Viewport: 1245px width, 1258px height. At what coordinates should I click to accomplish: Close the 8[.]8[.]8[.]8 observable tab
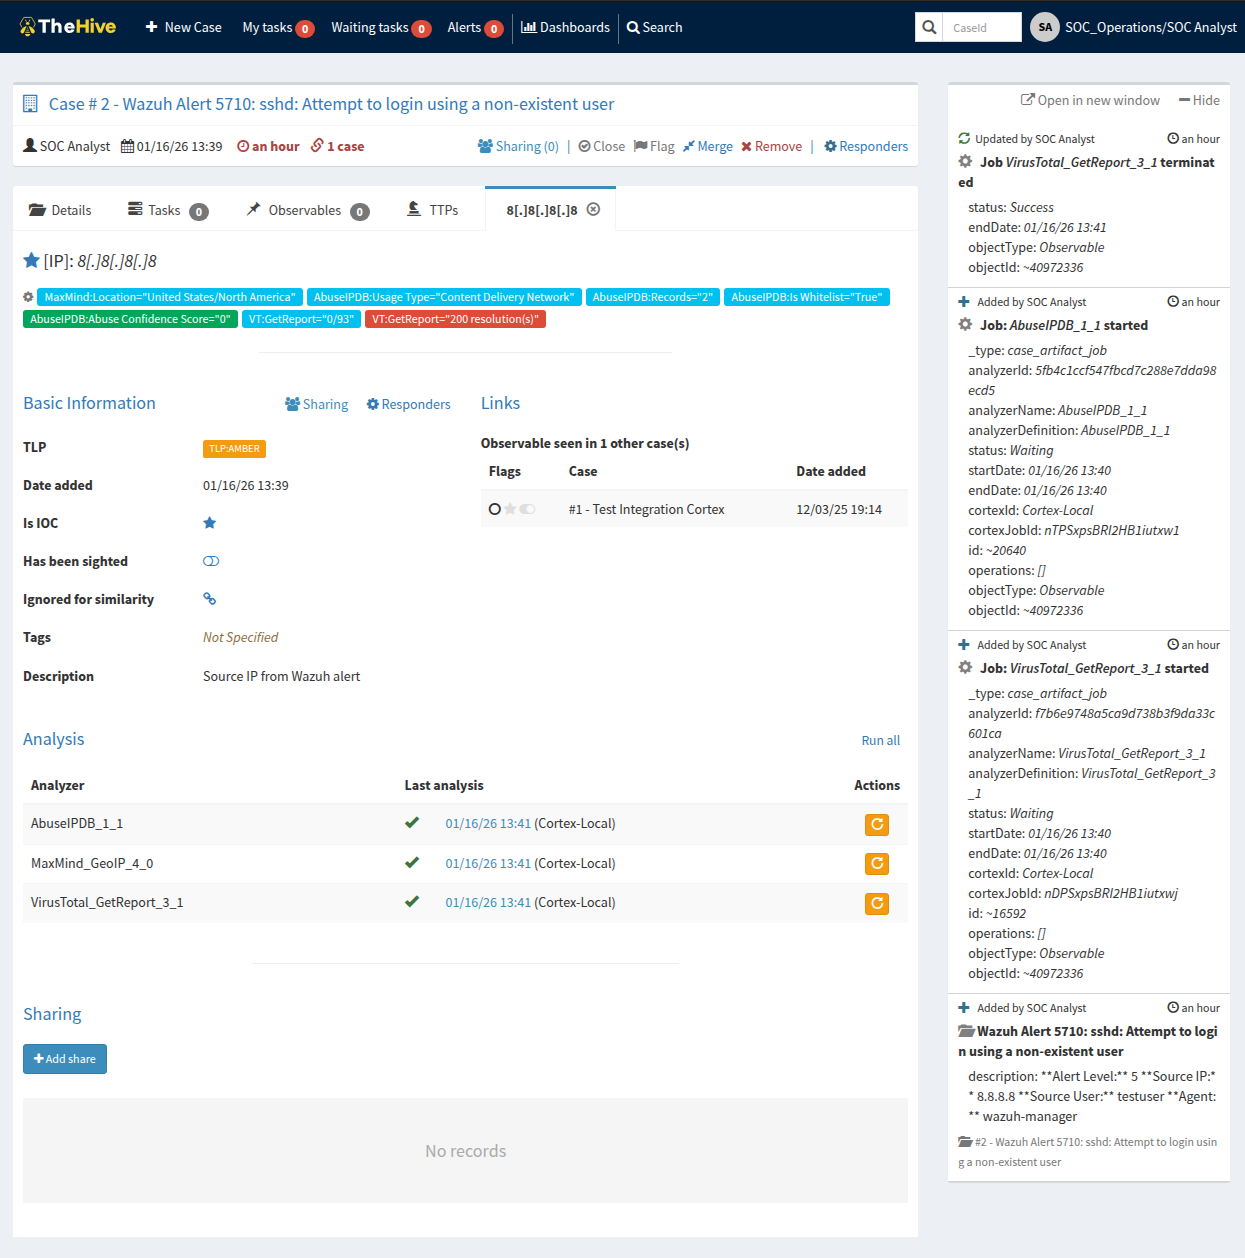click(x=593, y=209)
